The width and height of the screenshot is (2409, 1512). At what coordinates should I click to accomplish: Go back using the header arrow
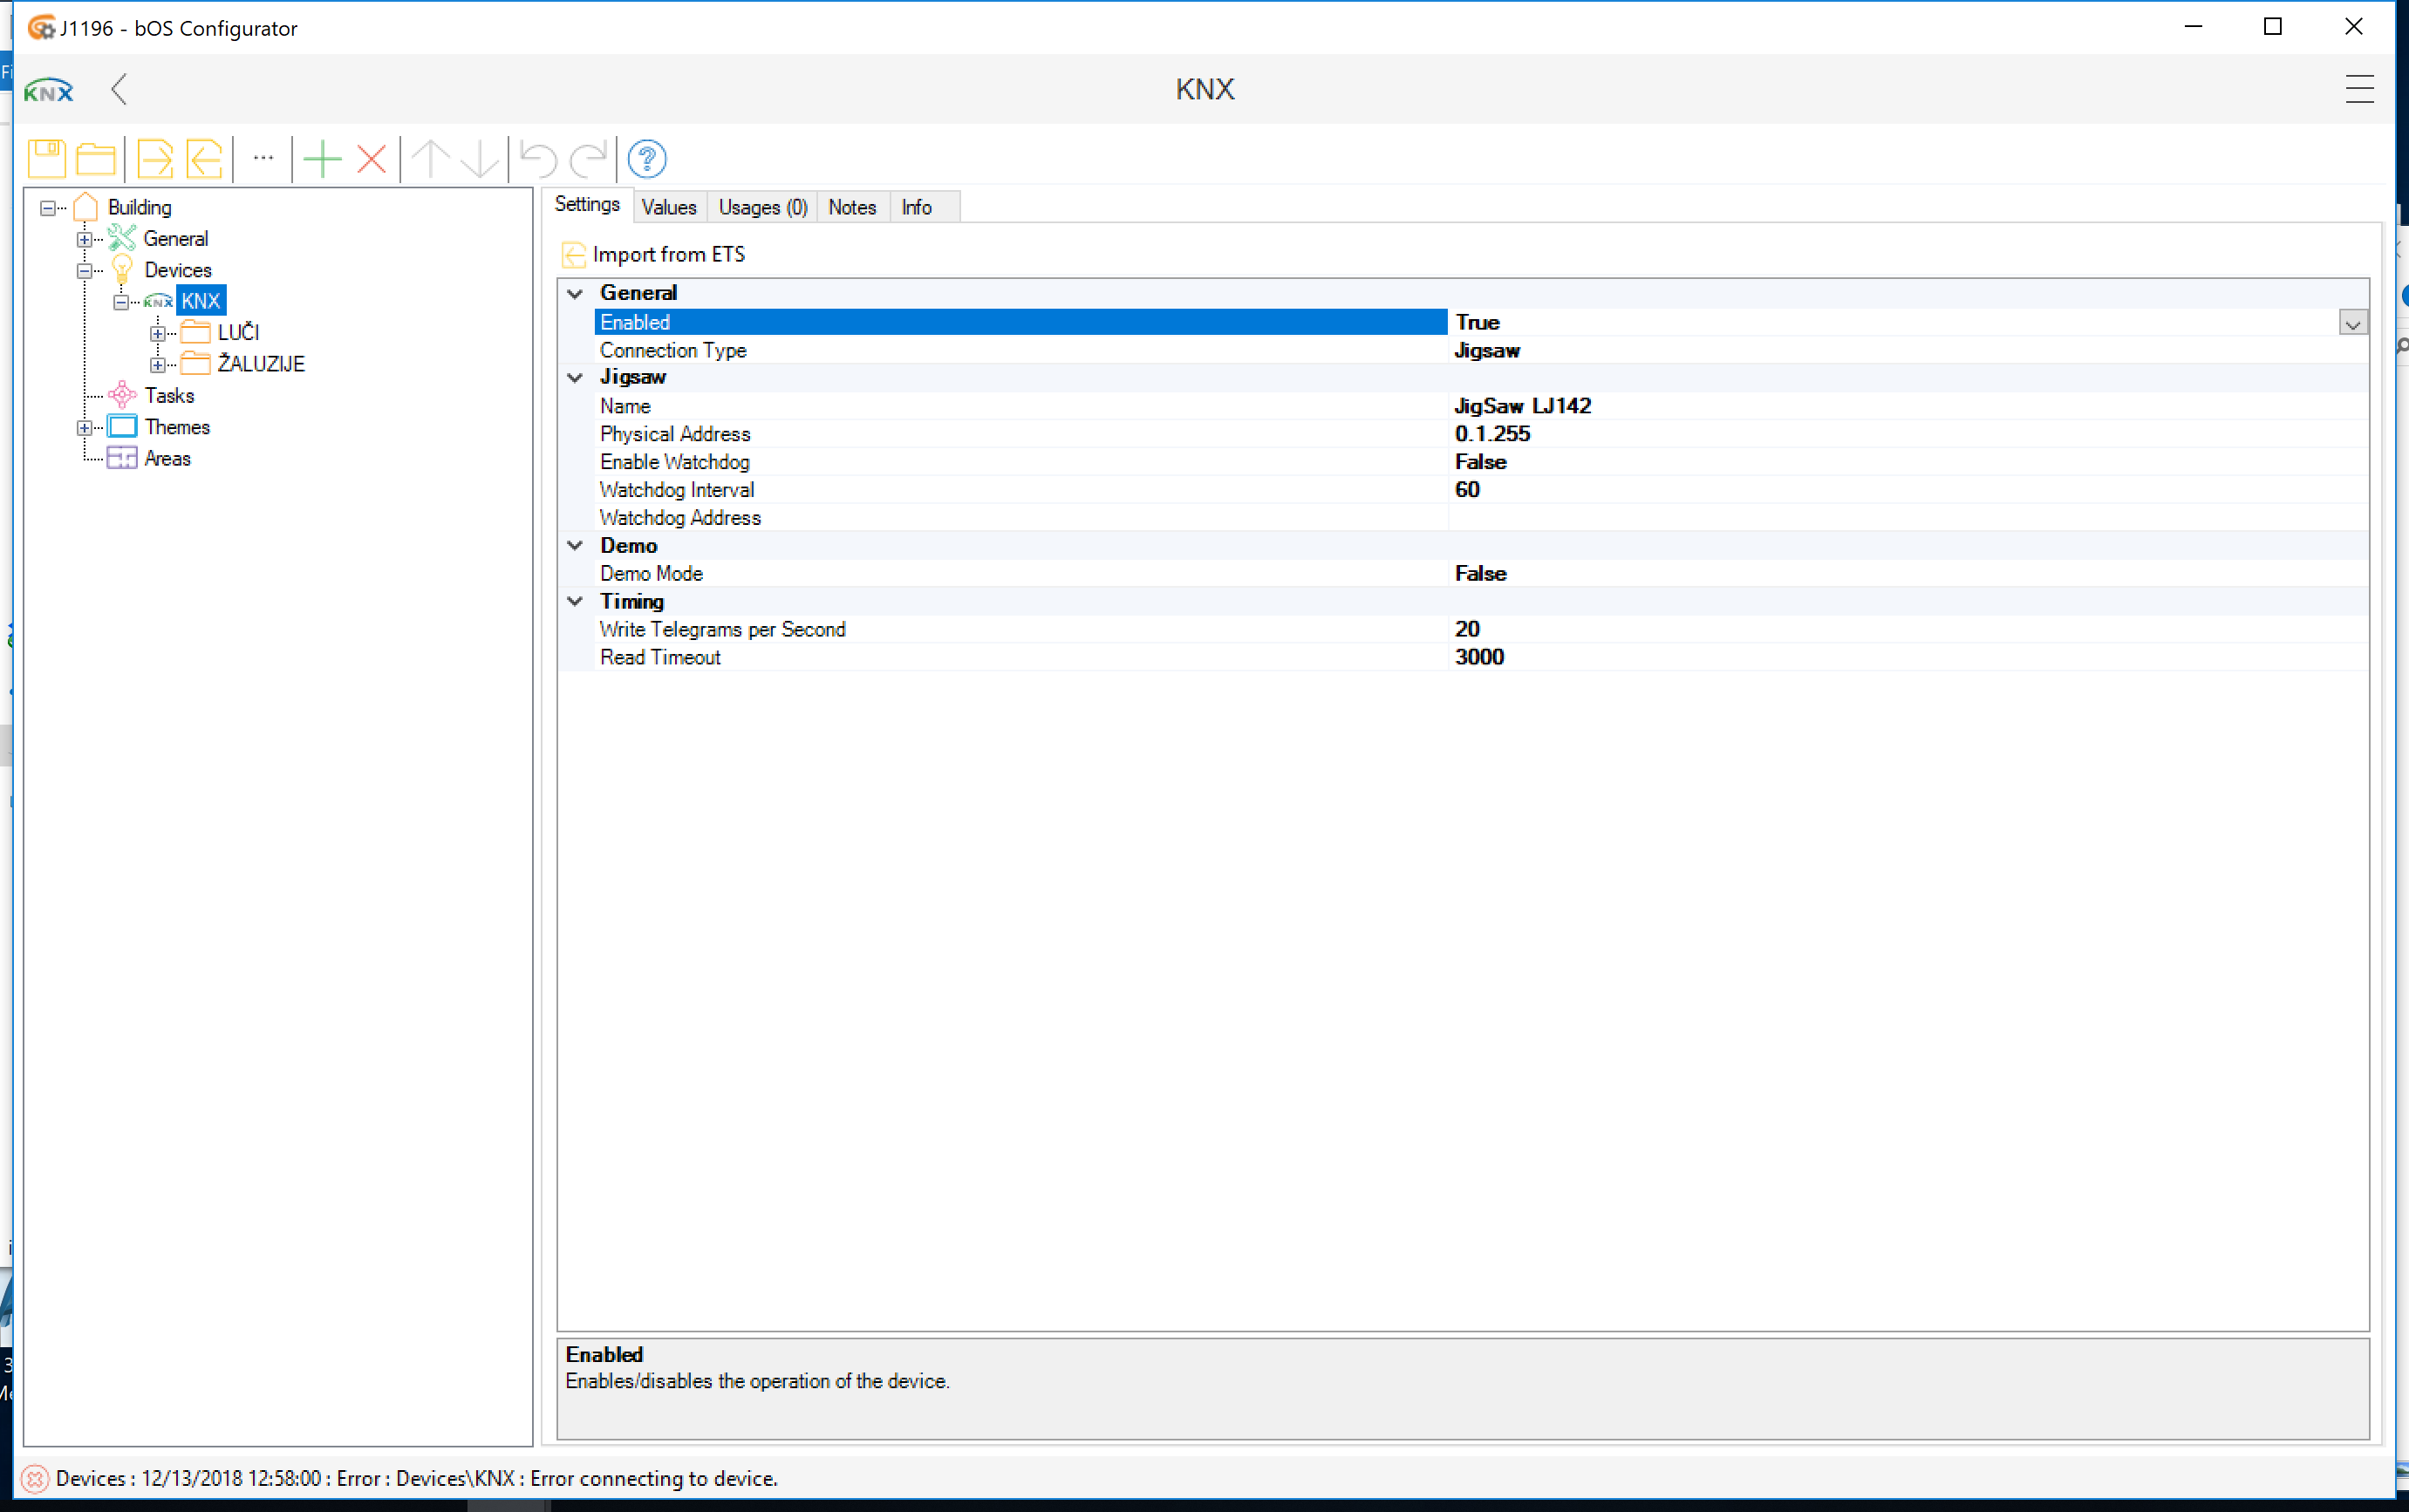[119, 89]
